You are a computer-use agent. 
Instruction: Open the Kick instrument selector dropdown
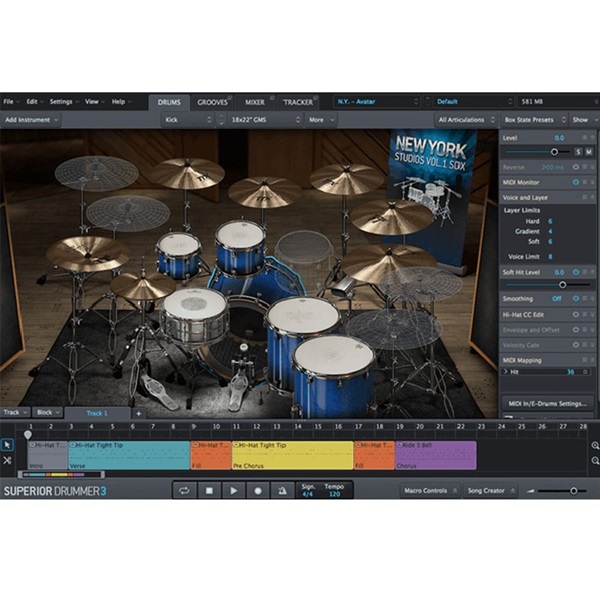point(188,120)
